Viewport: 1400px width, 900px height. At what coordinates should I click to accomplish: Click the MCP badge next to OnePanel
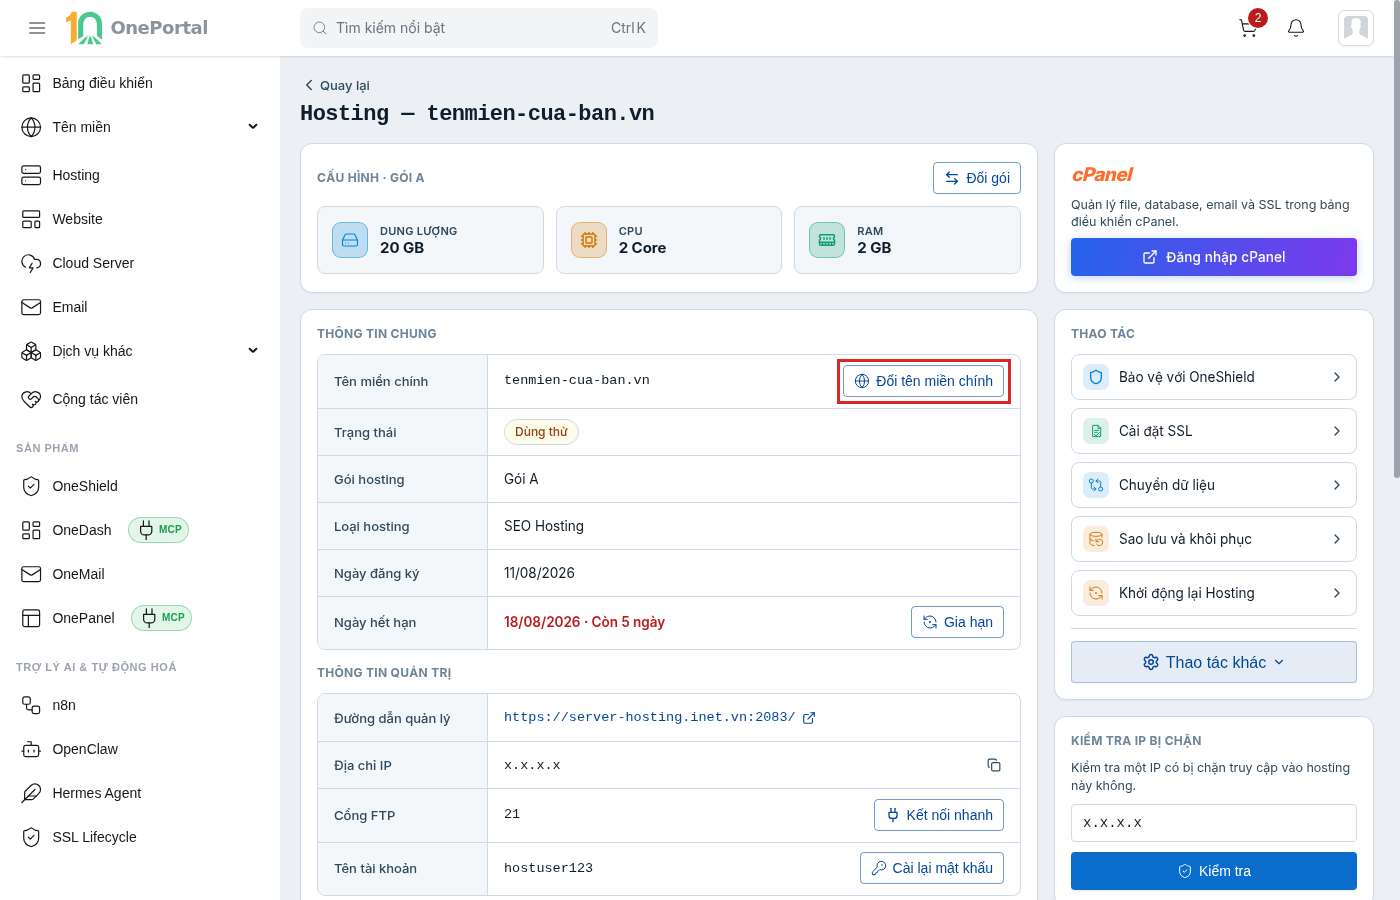162,618
